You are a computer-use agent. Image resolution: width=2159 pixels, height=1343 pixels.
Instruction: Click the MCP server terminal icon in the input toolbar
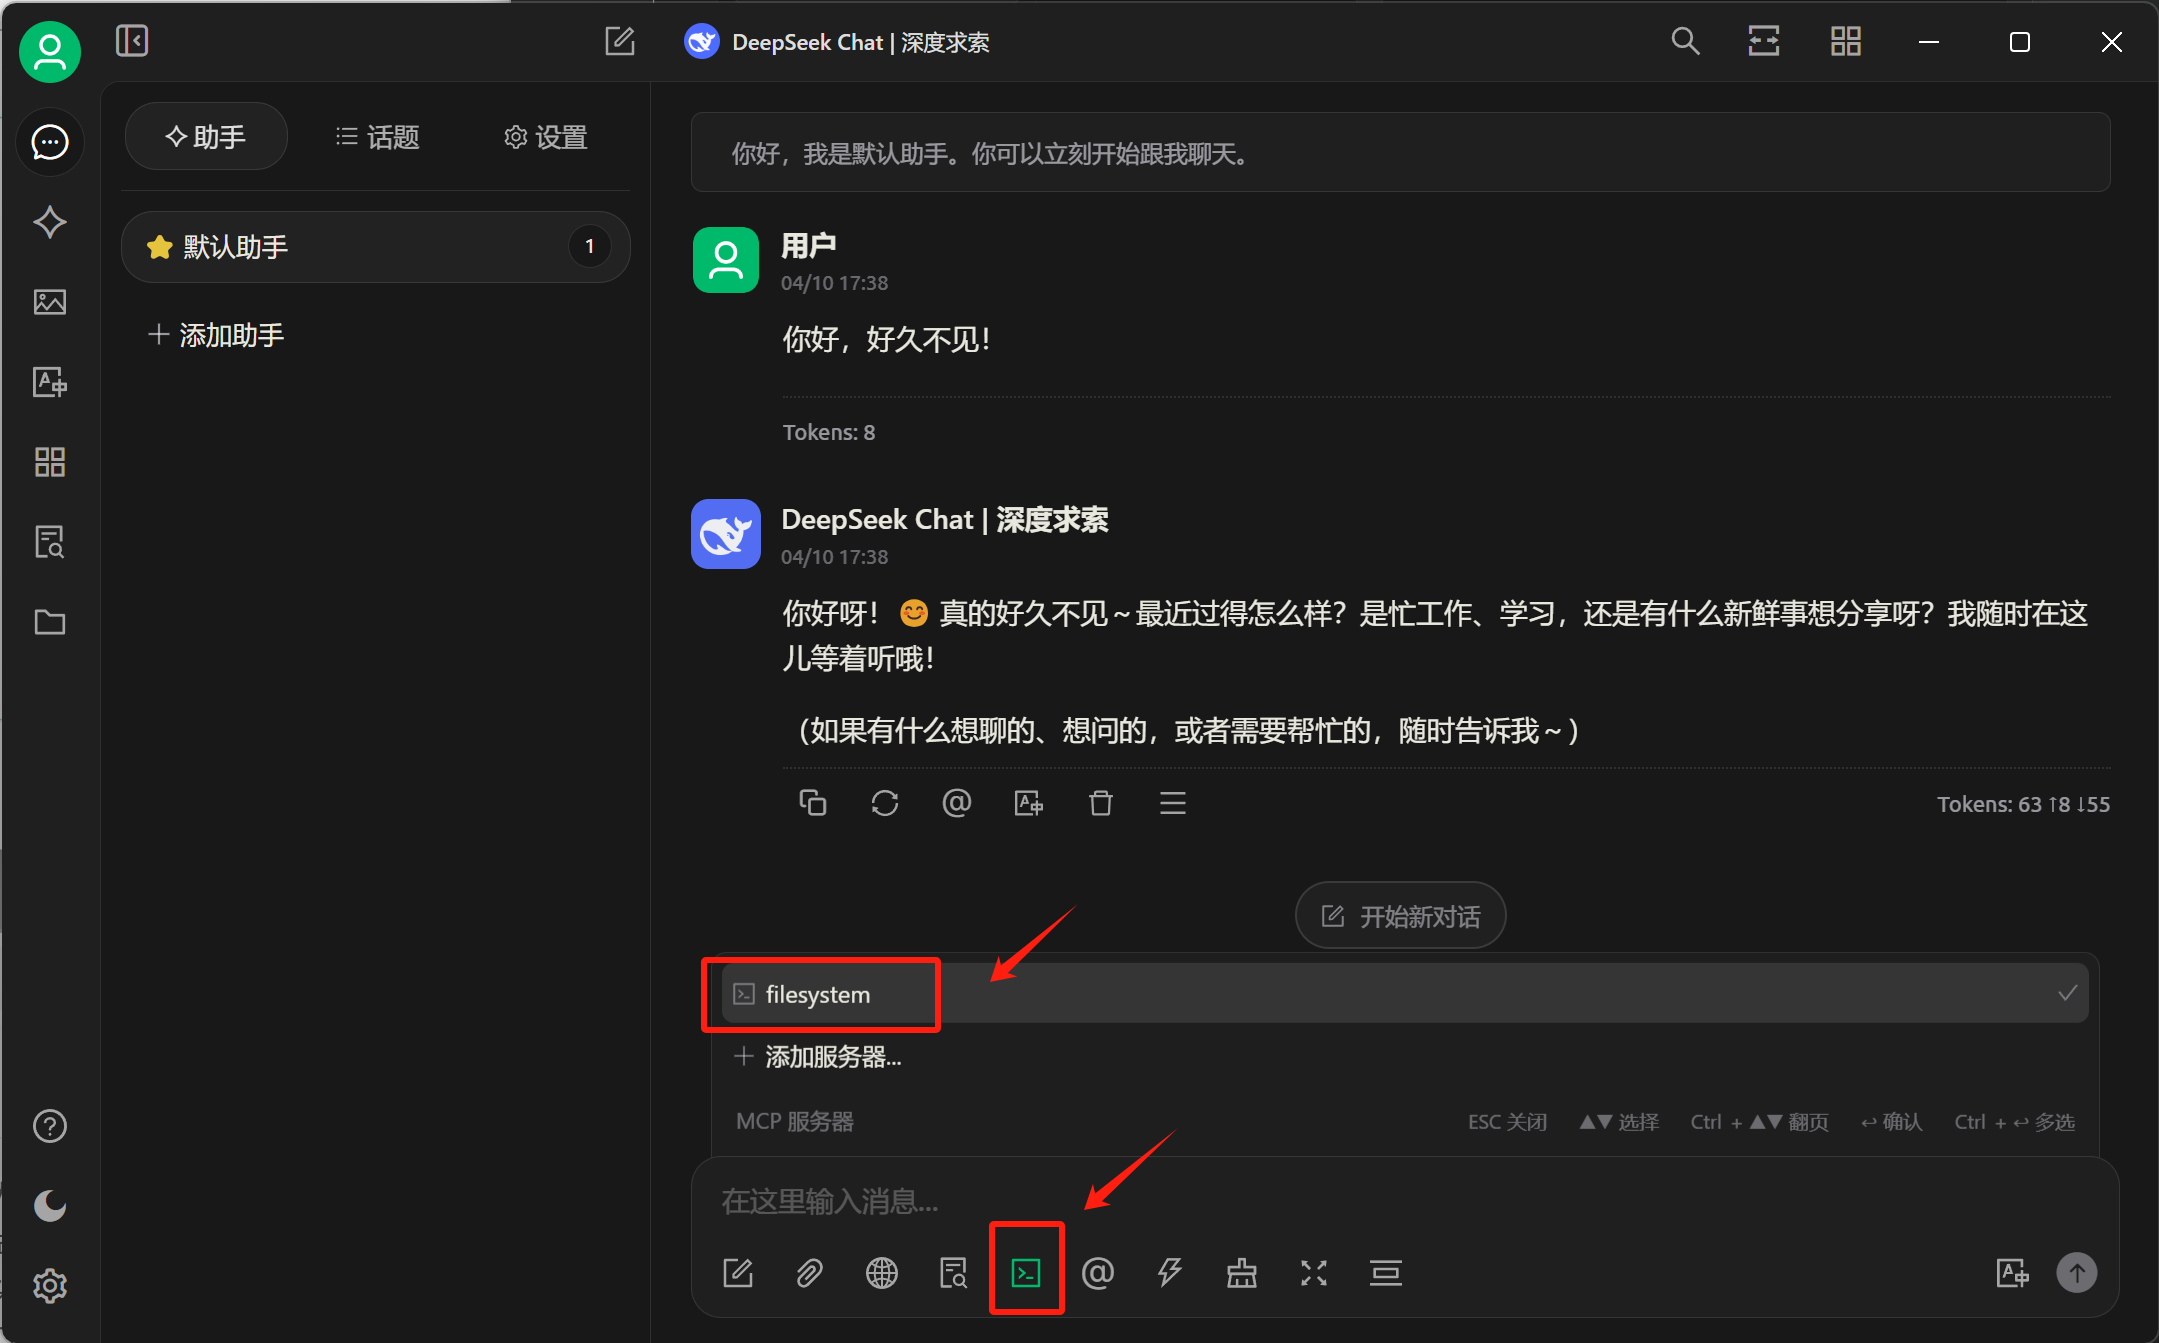coord(1026,1272)
